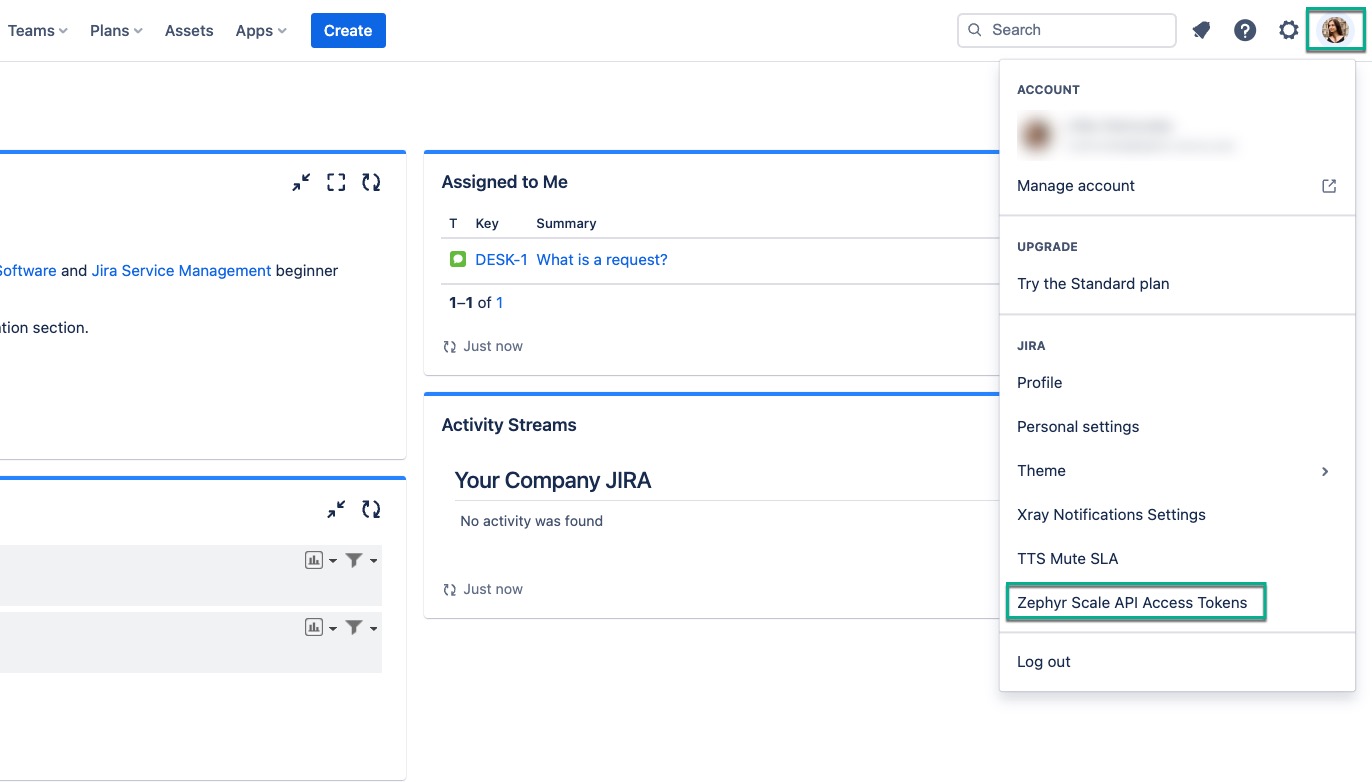Select Log out from account menu
Viewport: 1372px width, 782px height.
[1044, 662]
